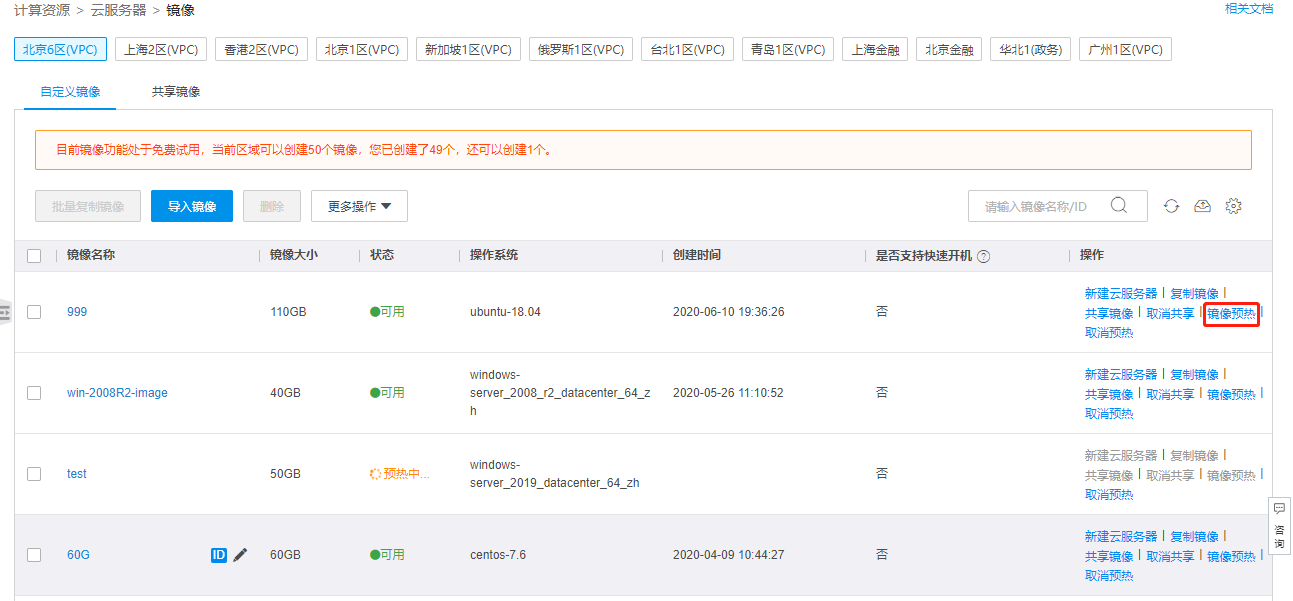Click 取消预热 for the test image
This screenshot has height=601, width=1293.
click(x=1109, y=495)
